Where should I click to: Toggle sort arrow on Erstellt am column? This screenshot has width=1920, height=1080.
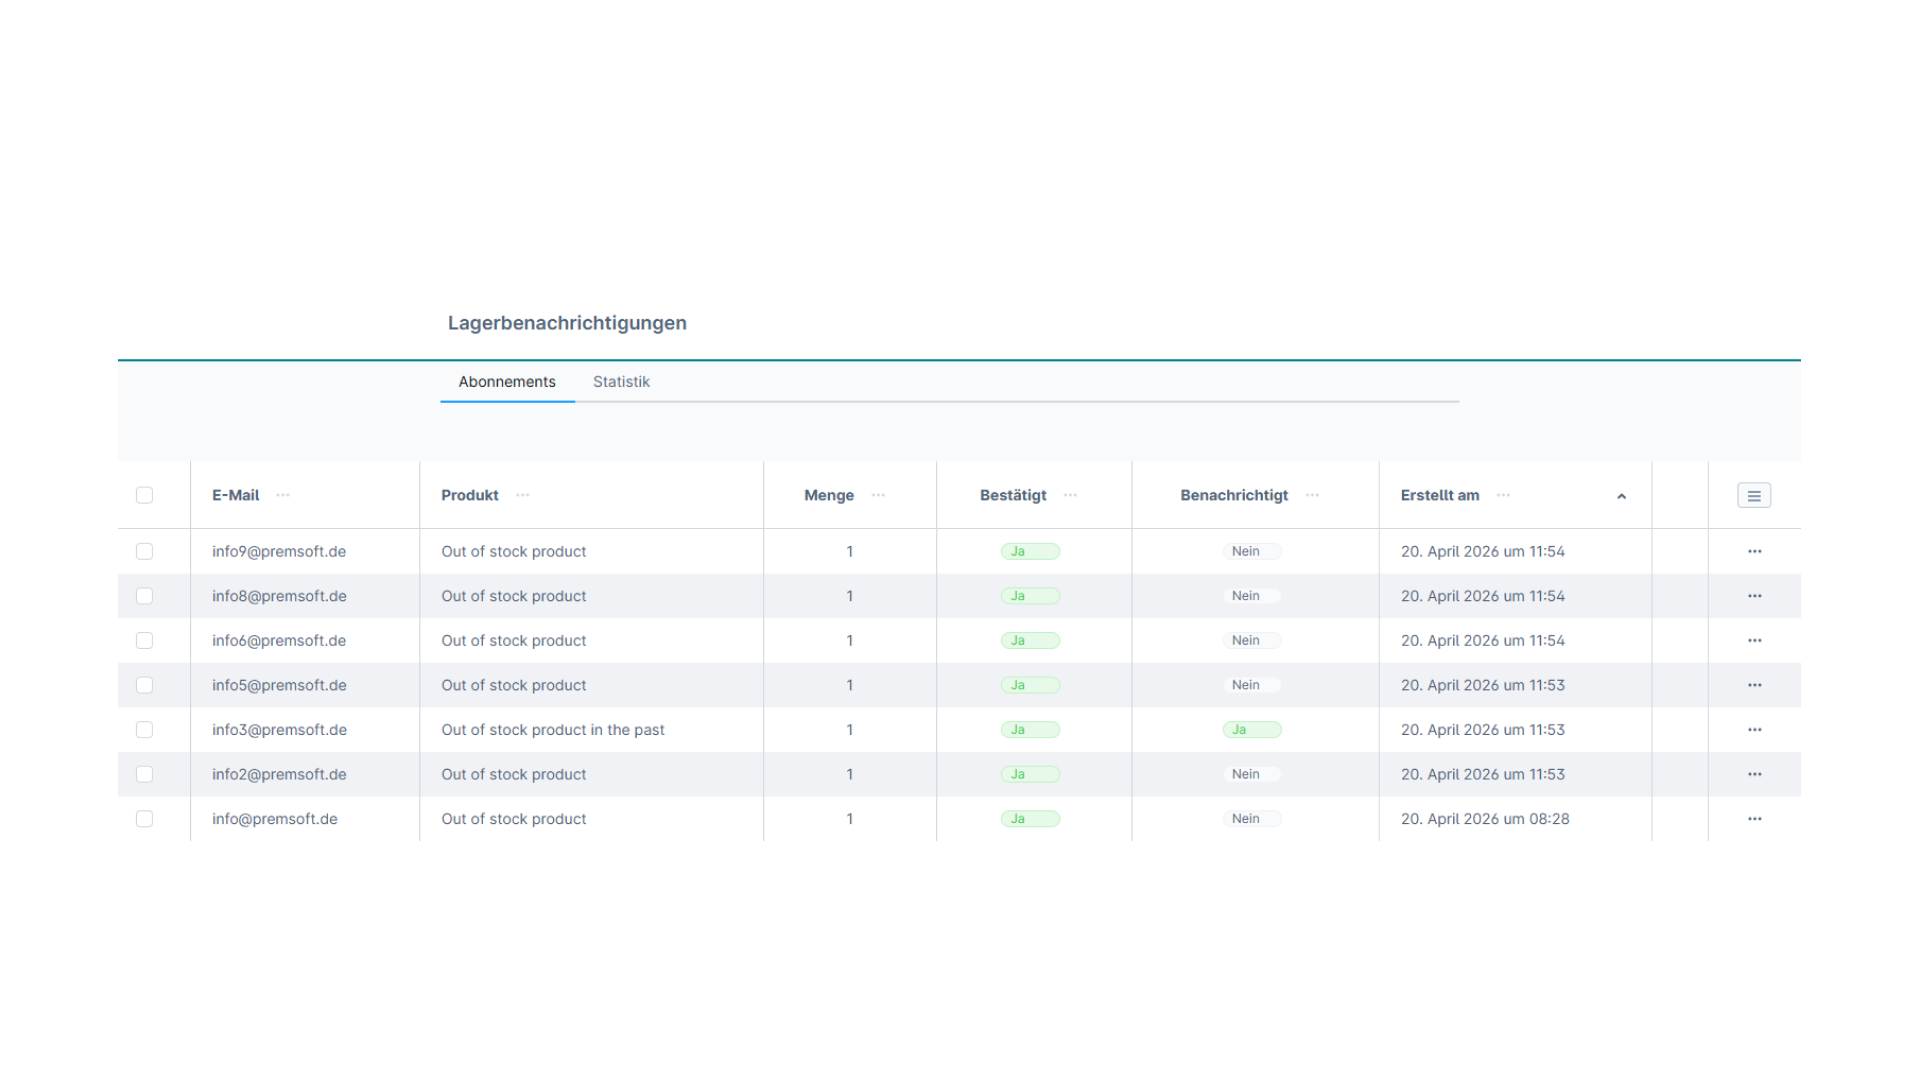[1621, 496]
